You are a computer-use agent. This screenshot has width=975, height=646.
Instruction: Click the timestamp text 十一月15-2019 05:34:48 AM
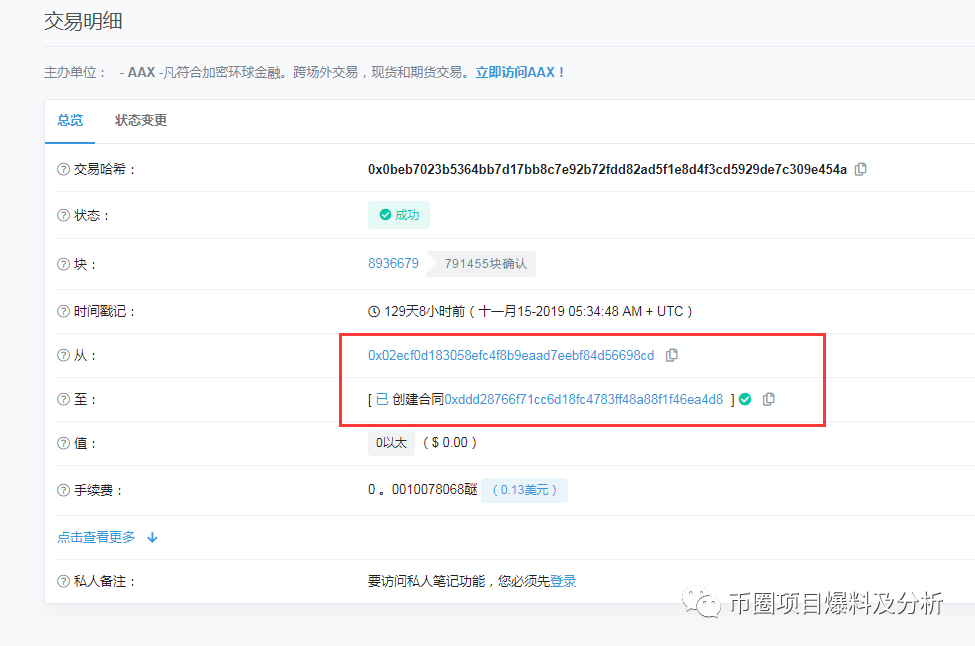coord(560,311)
